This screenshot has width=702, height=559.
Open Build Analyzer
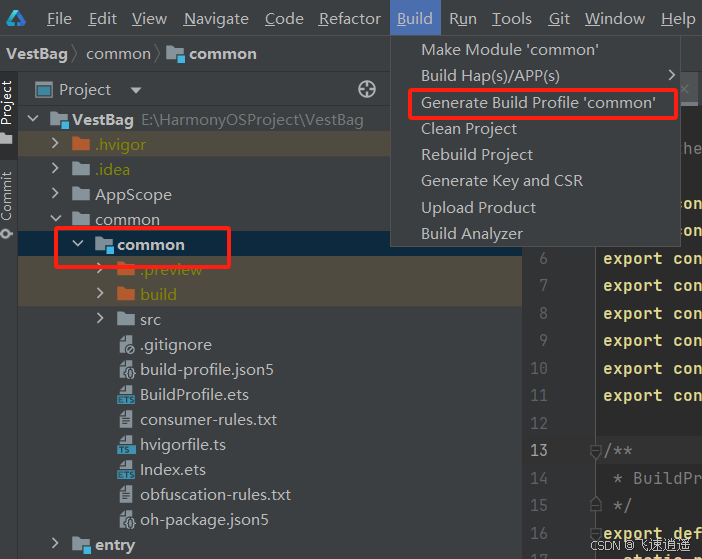[535, 234]
